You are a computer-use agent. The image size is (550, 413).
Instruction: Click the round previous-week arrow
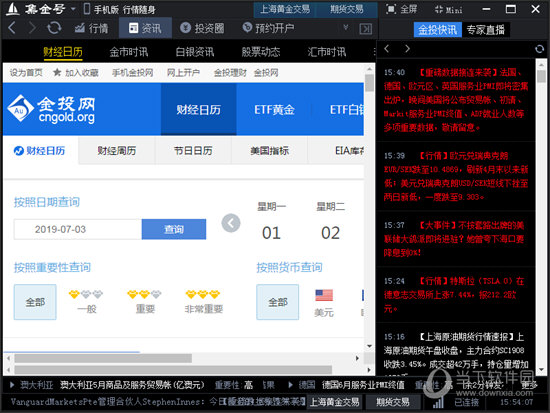point(231,223)
